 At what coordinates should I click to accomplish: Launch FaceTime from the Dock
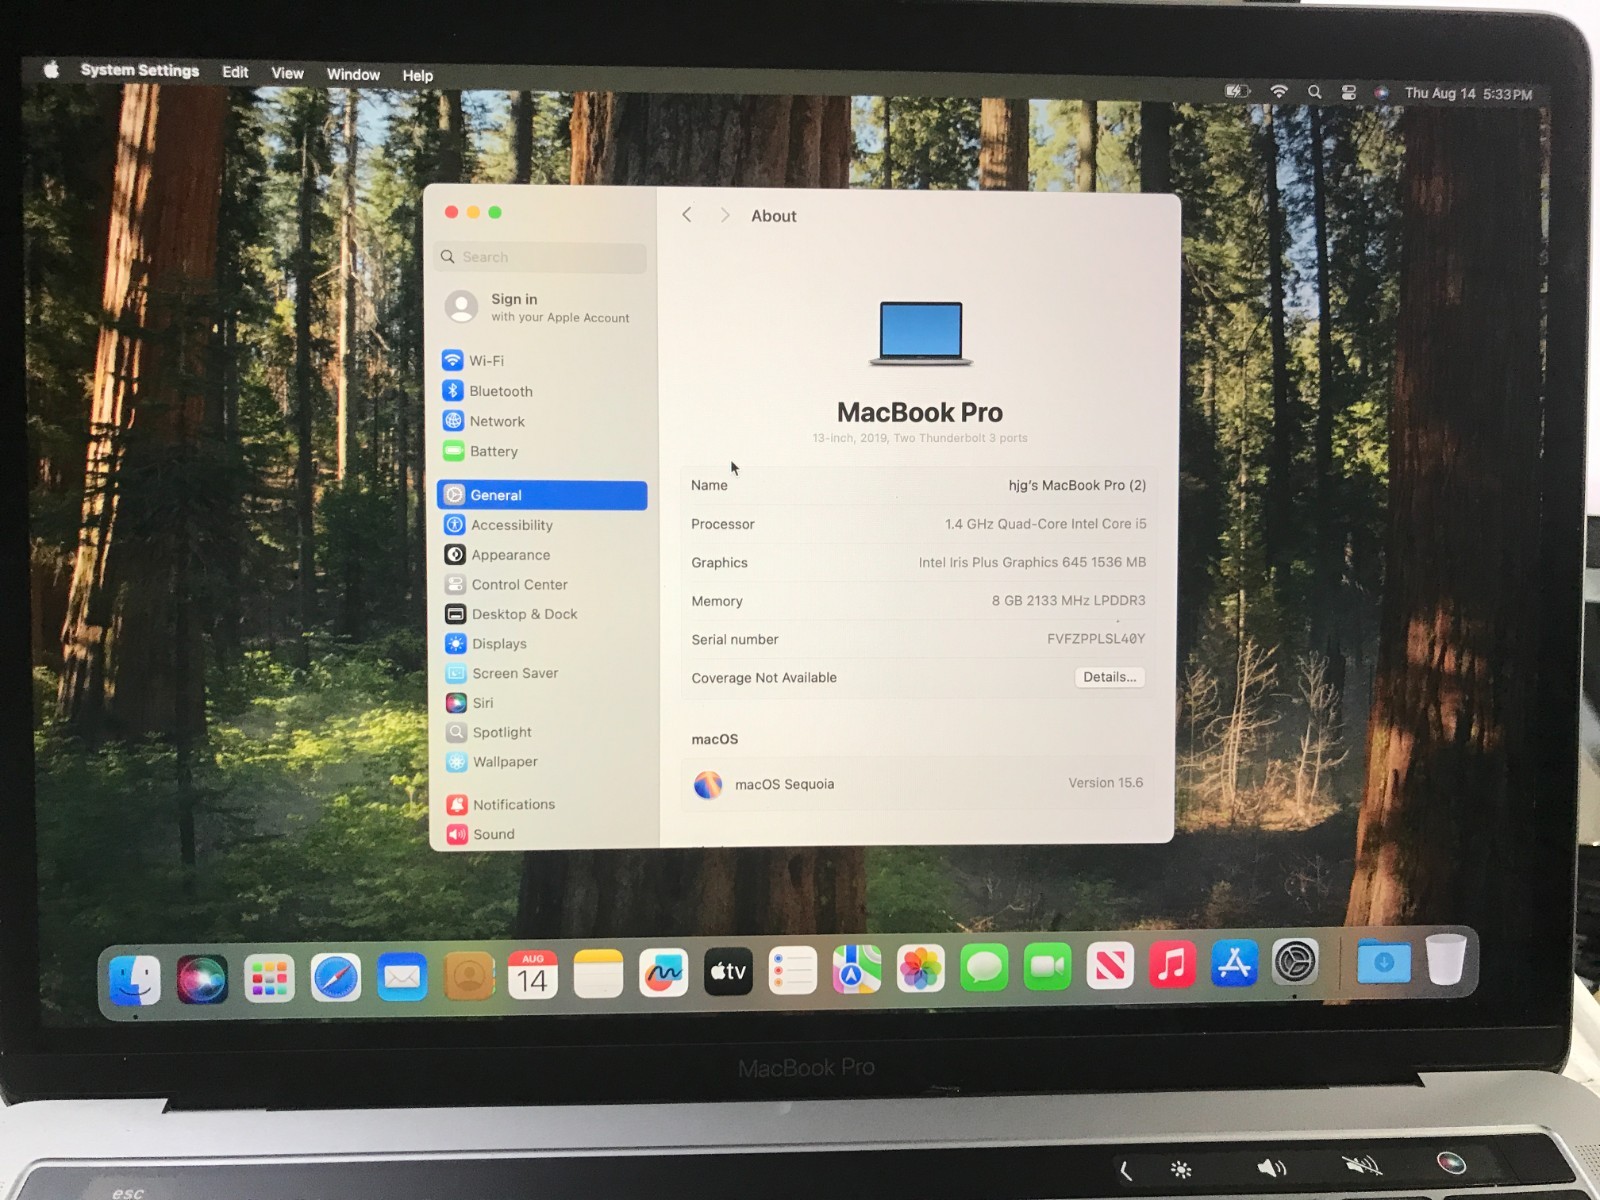point(1048,968)
